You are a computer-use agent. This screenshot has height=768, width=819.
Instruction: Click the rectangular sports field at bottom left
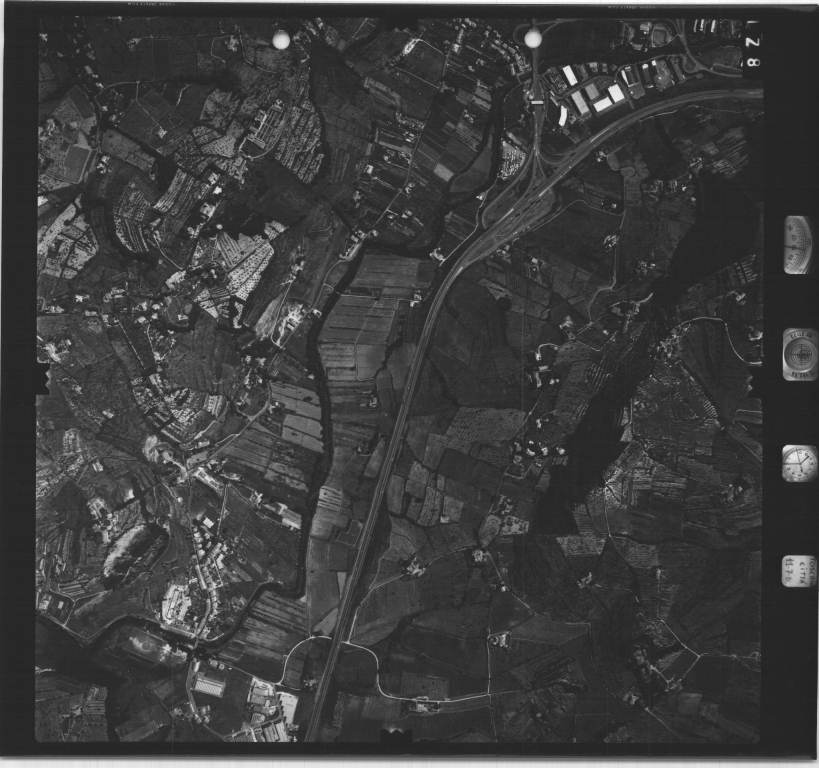click(209, 685)
